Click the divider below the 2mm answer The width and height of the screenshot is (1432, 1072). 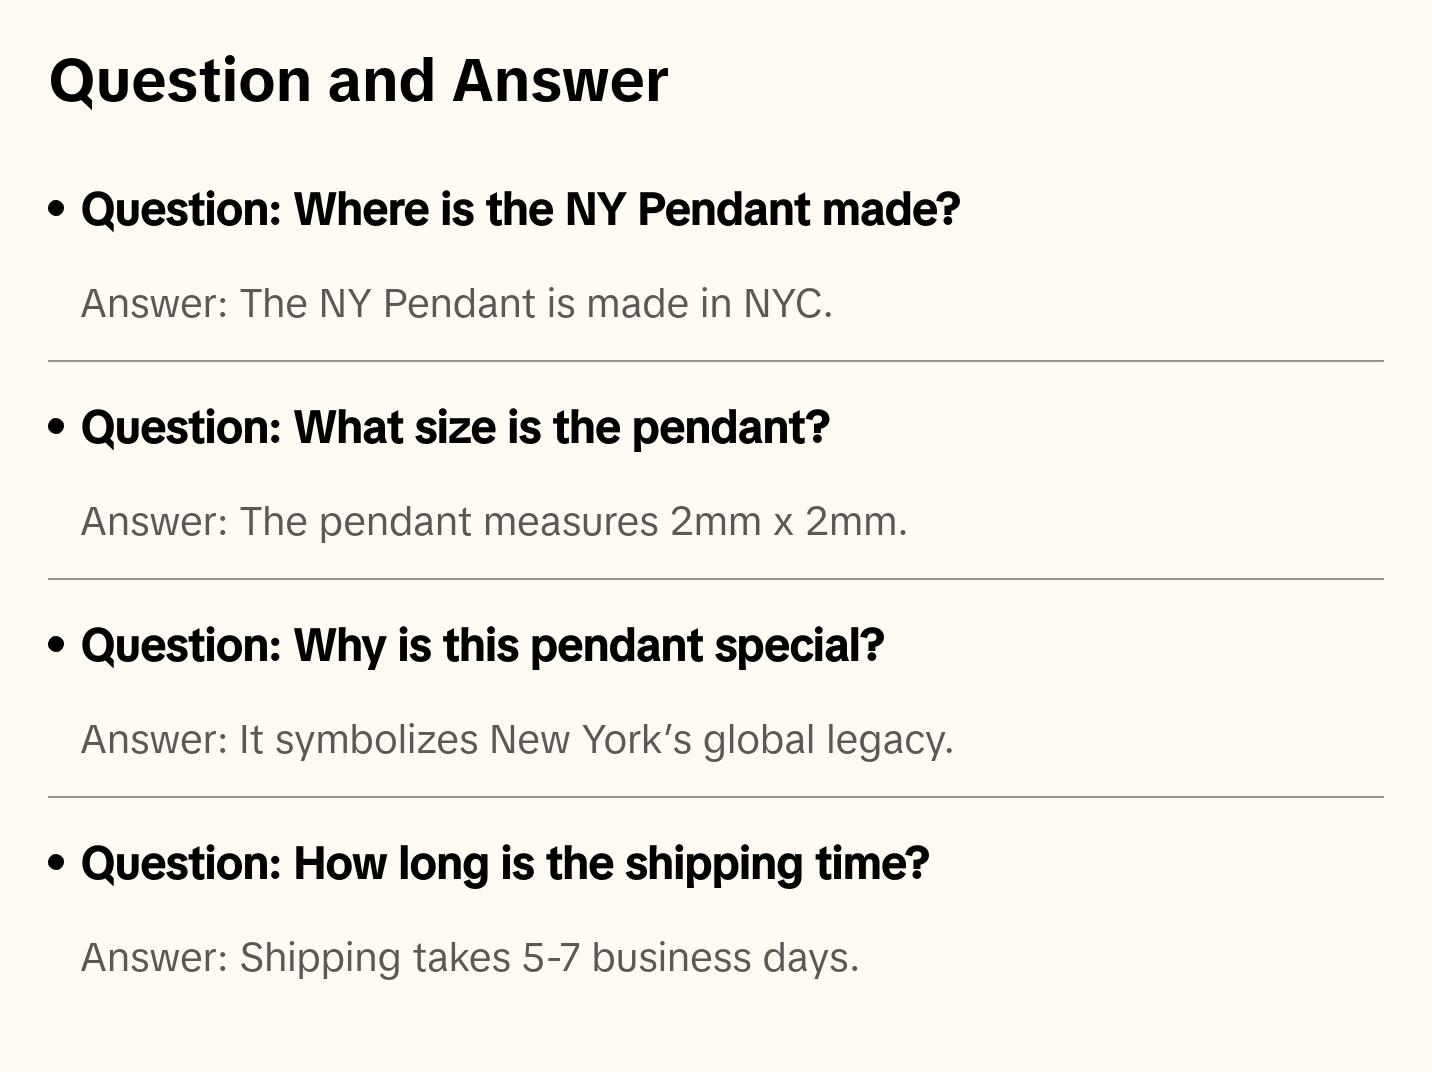click(716, 579)
